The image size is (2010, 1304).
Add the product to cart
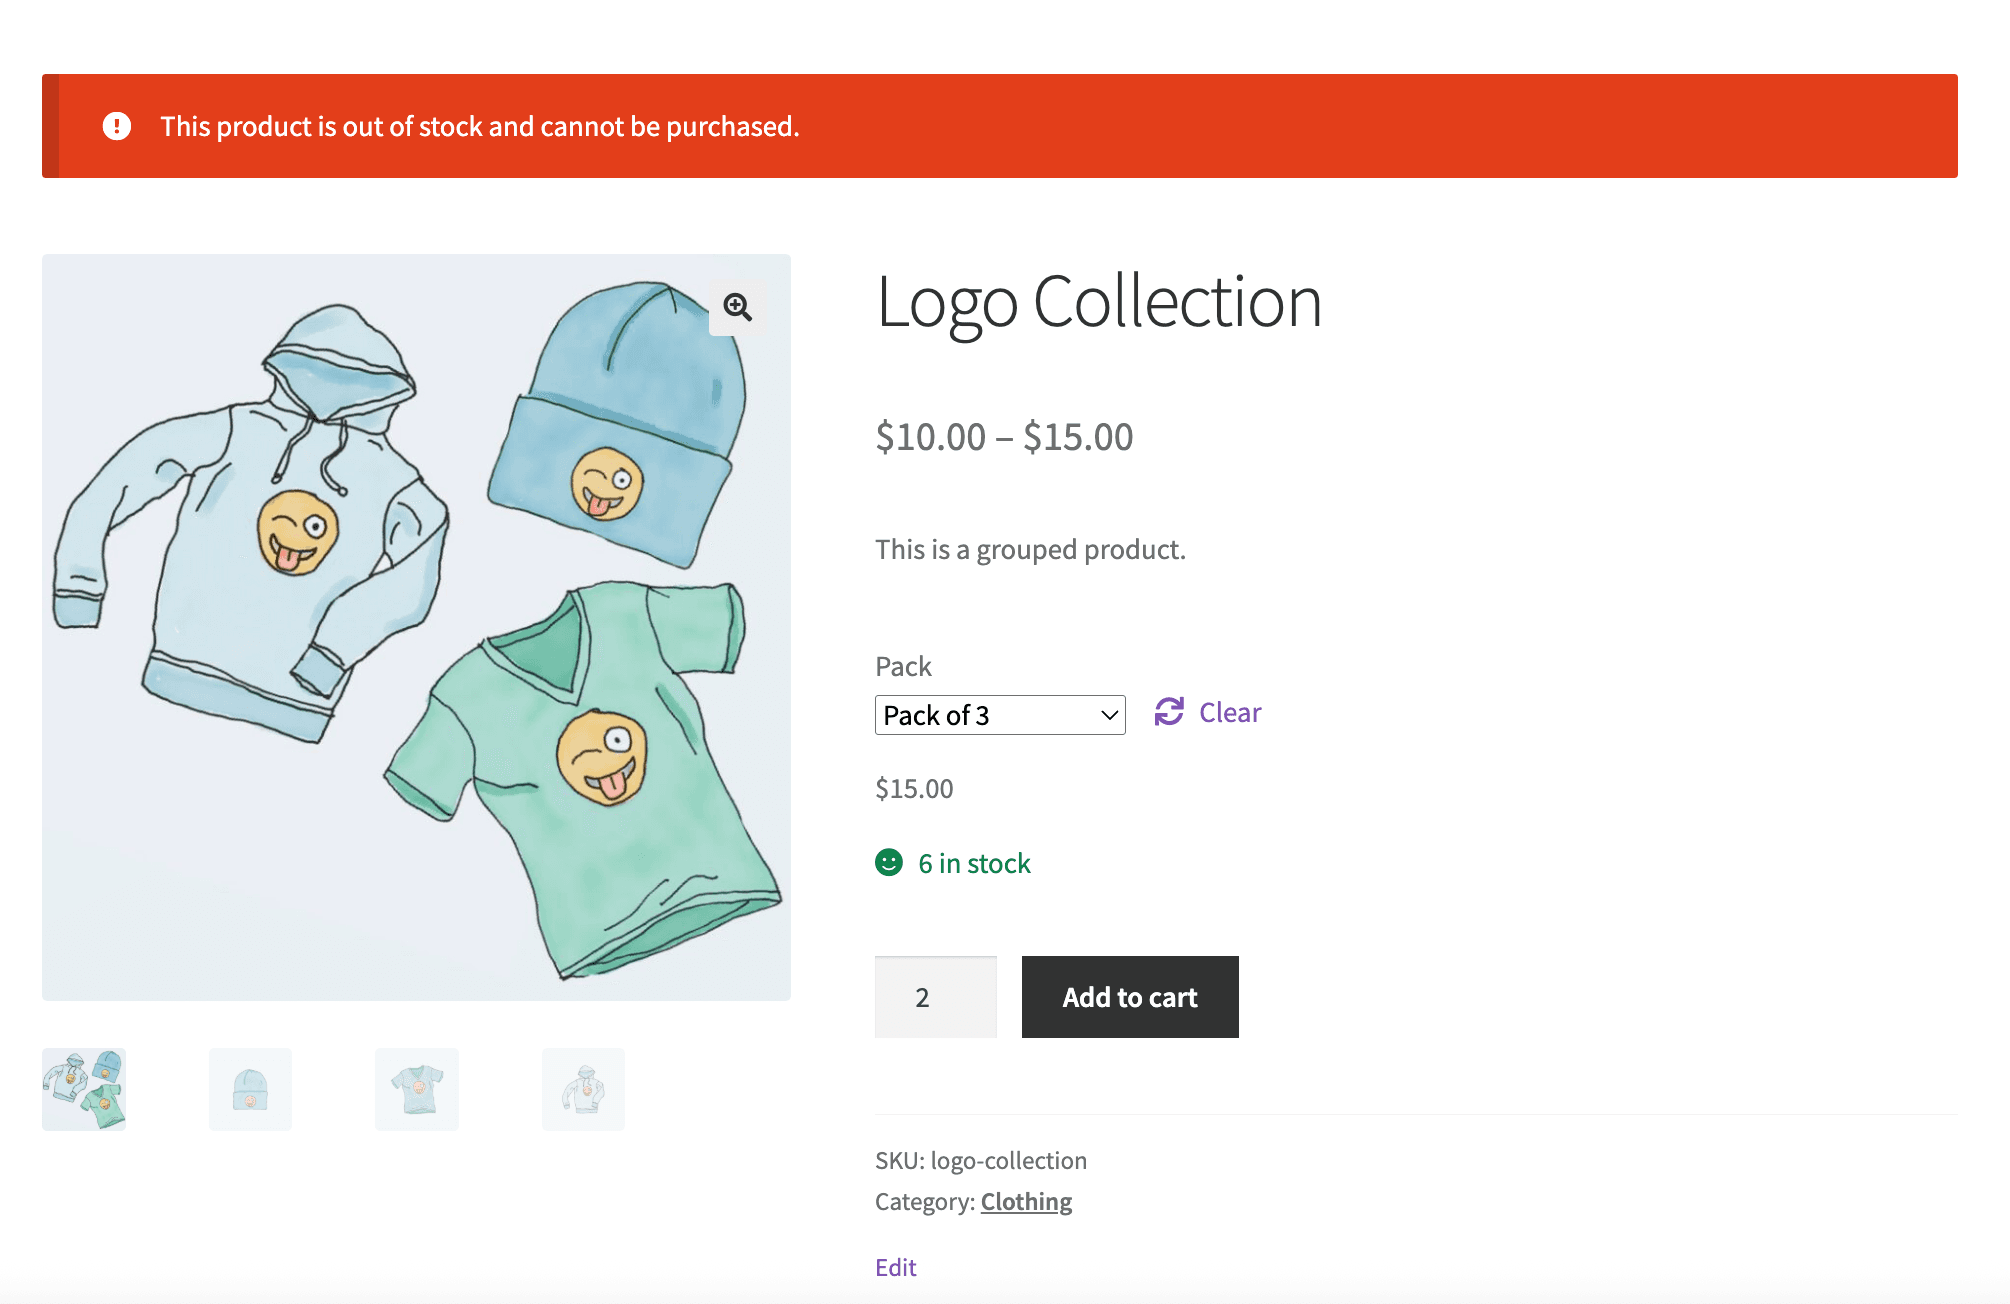pyautogui.click(x=1130, y=997)
